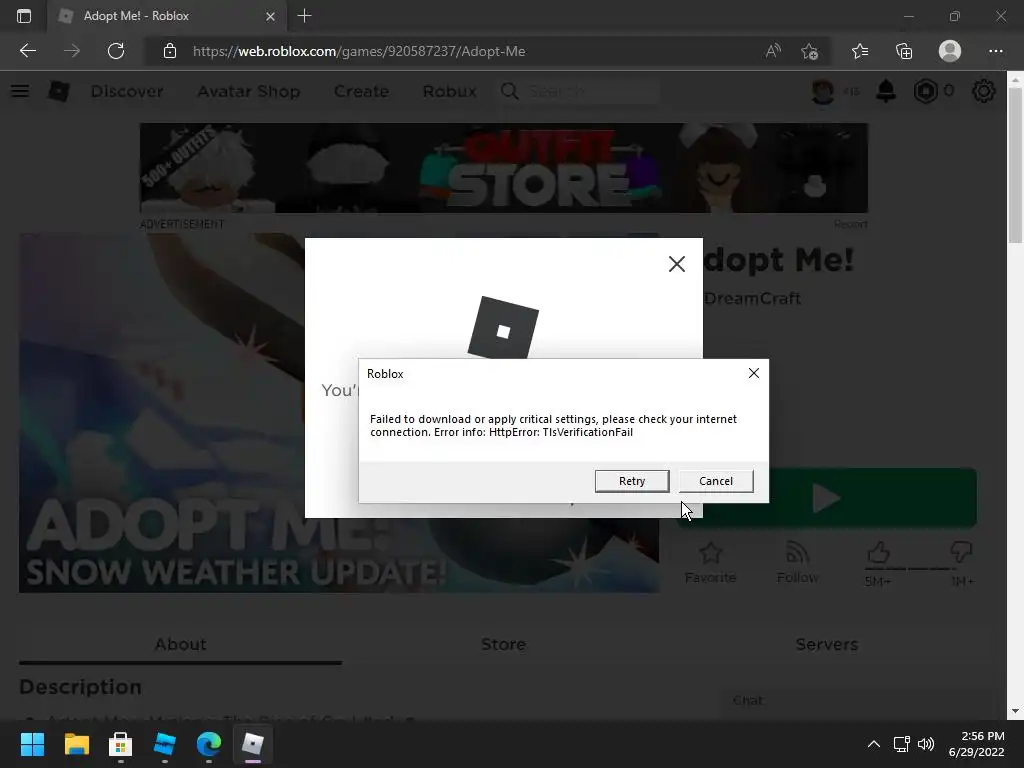1024x768 pixels.
Task: Select the web.roblox.com address bar URL
Action: [359, 51]
